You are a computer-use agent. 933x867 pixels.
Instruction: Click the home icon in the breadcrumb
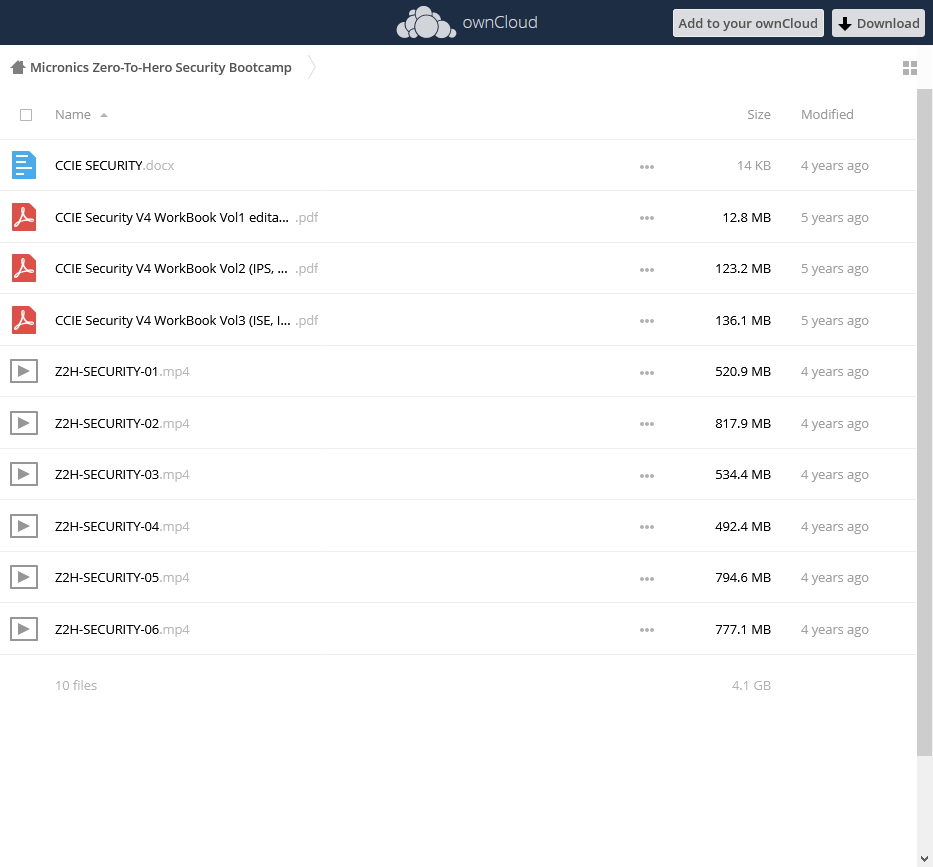(x=18, y=67)
